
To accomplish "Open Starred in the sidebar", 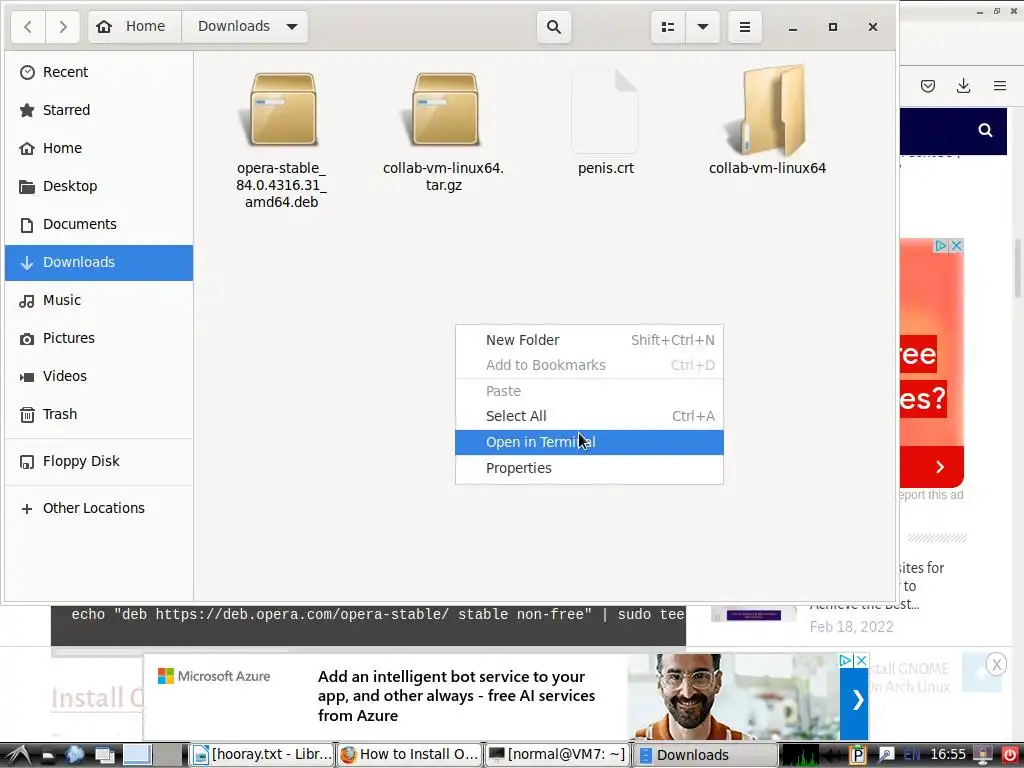I will (x=99, y=110).
